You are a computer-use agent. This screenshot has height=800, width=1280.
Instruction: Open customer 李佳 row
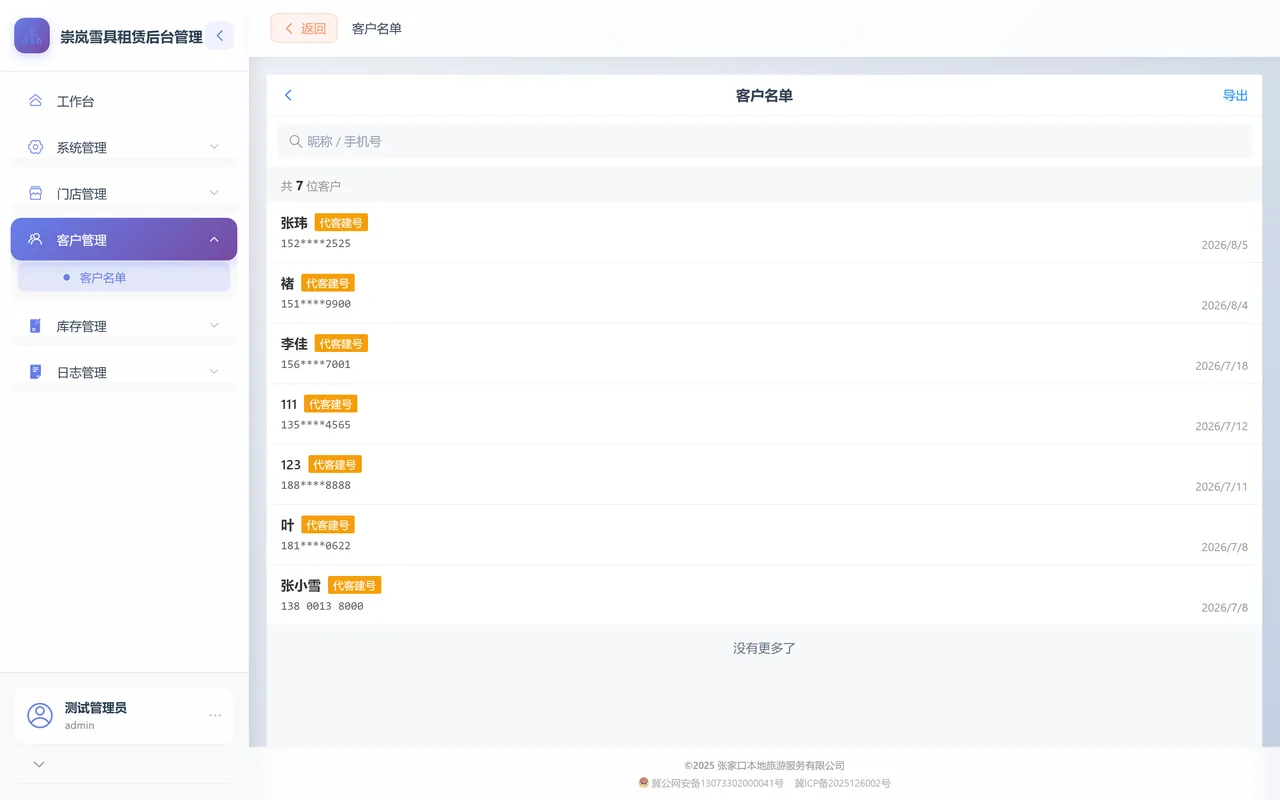pos(764,354)
